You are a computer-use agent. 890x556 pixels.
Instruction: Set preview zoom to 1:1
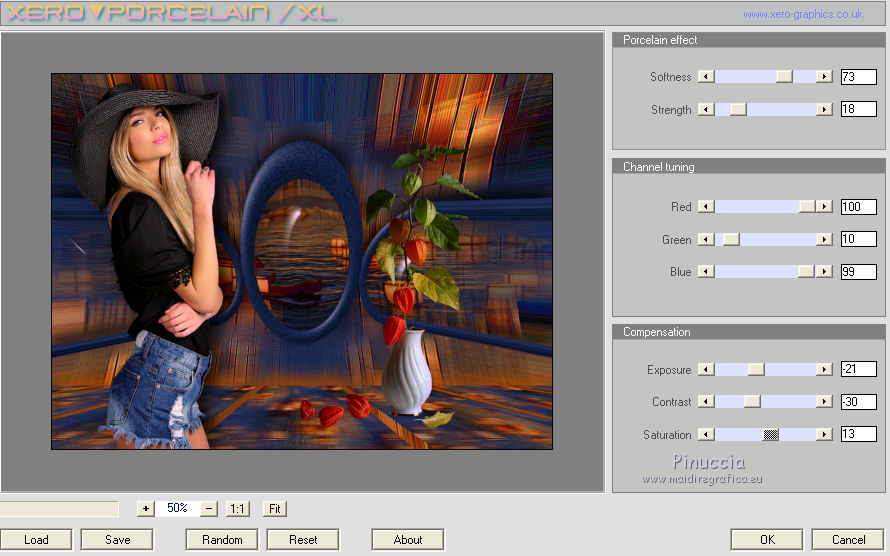tap(238, 508)
